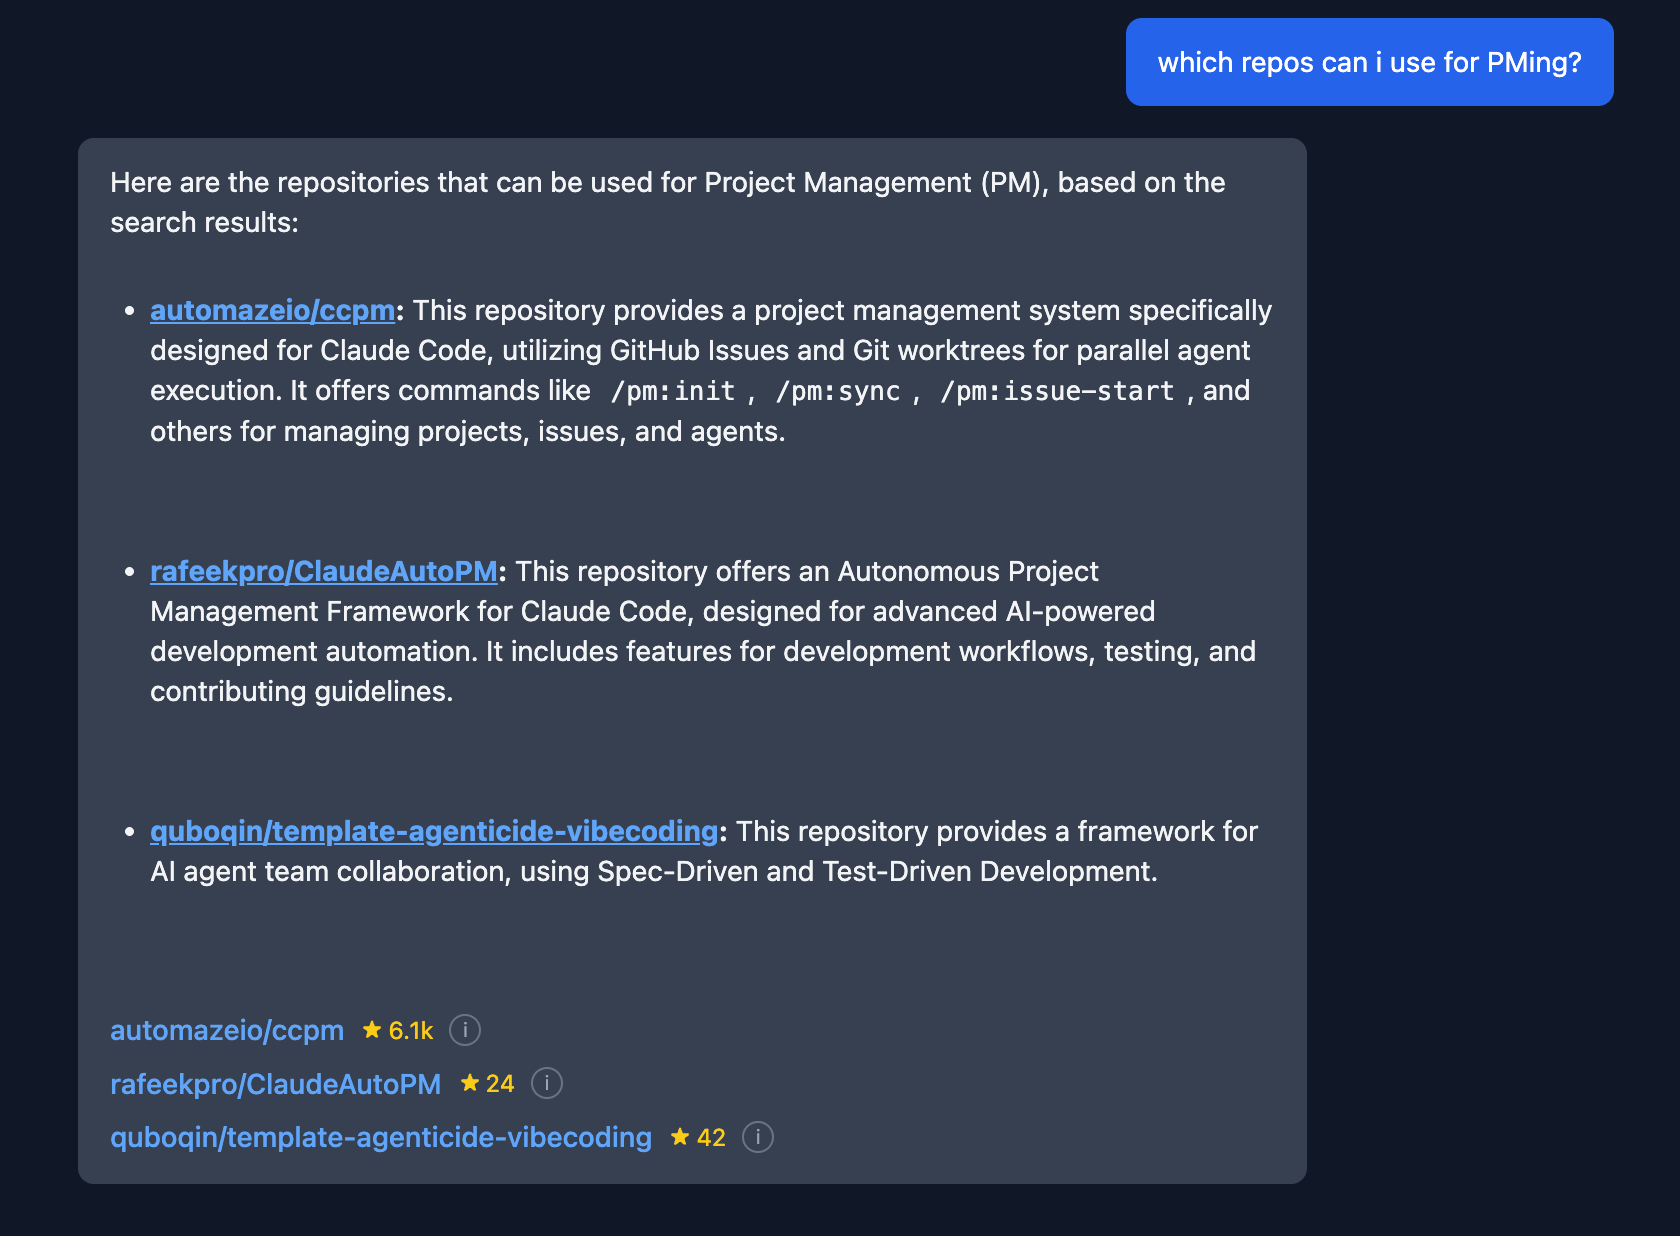The height and width of the screenshot is (1236, 1680).
Task: Go to quboqin/template-agenticide-vibecoding in the bottom repo list
Action: coord(380,1137)
